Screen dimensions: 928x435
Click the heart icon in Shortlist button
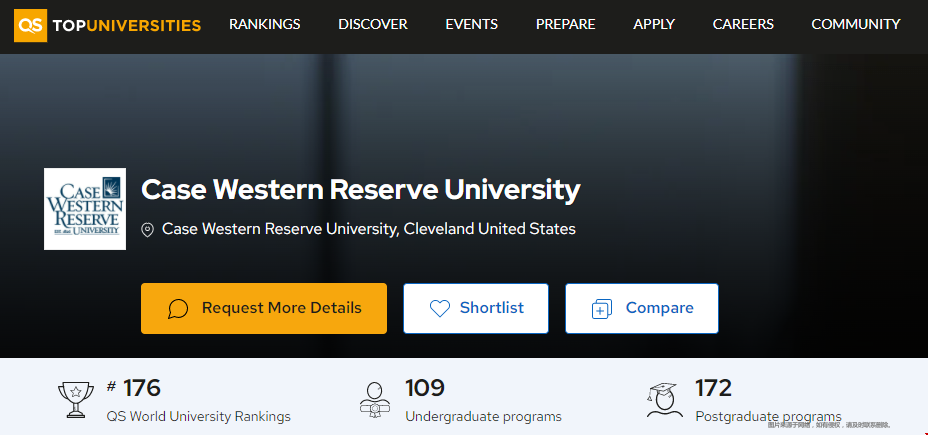point(440,308)
